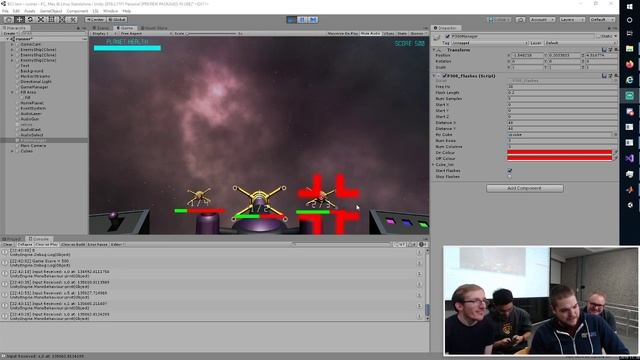Viewport: 640px width, 360px height.
Task: Open the Edit menu
Action: click(x=16, y=11)
